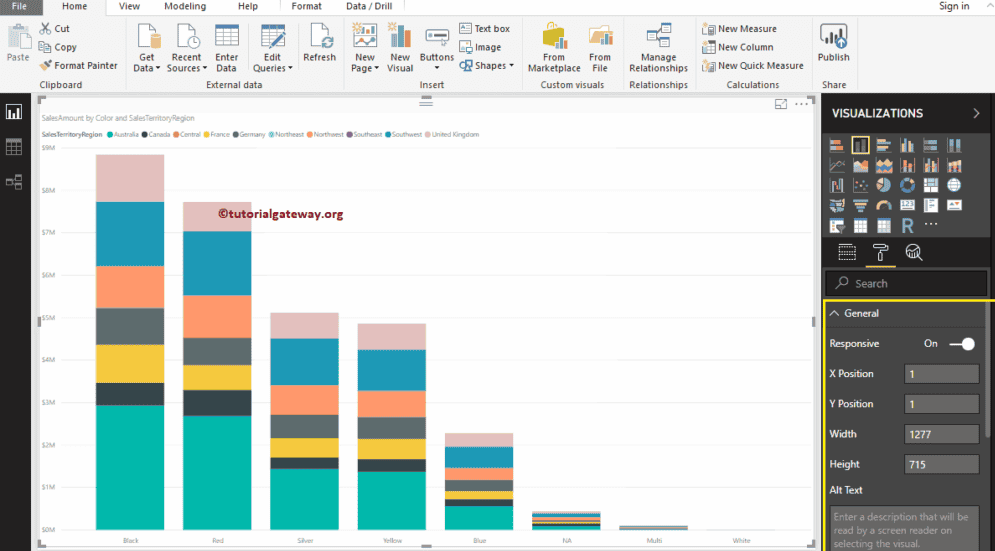Click the Alt Text description box
Image resolution: width=995 pixels, height=551 pixels.
904,528
